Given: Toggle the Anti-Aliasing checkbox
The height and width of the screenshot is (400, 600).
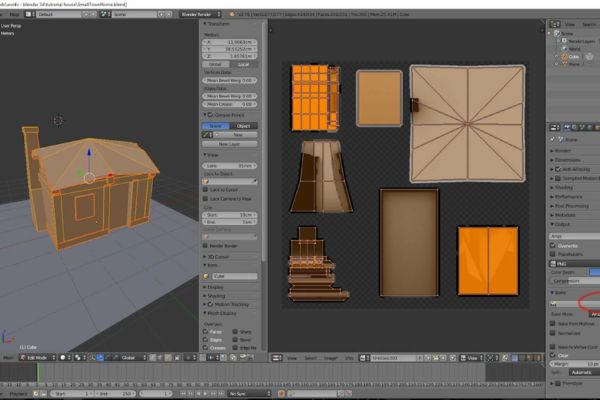Looking at the screenshot, I should coord(558,169).
